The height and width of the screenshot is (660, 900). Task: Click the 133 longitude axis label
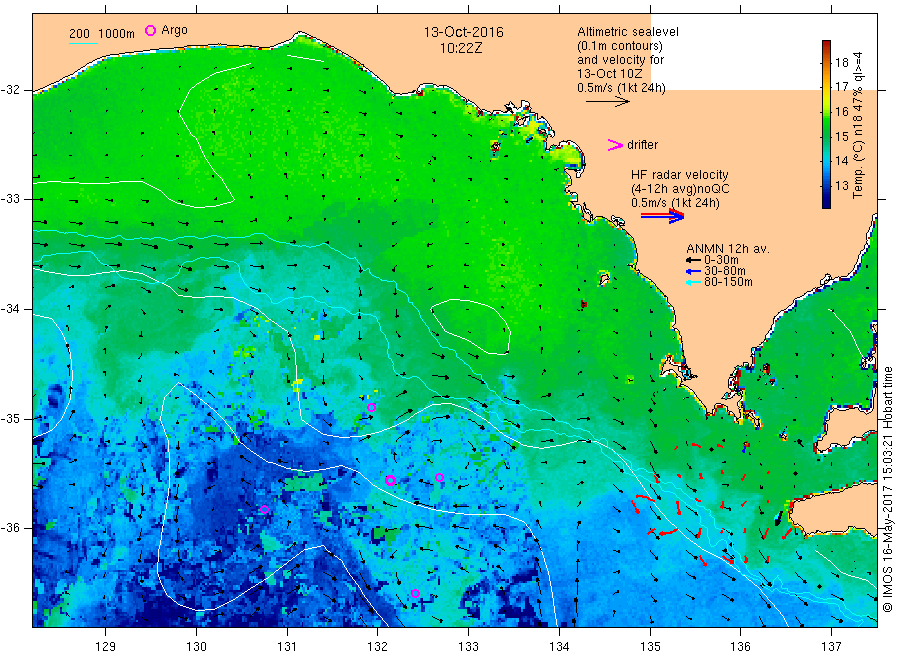468,647
